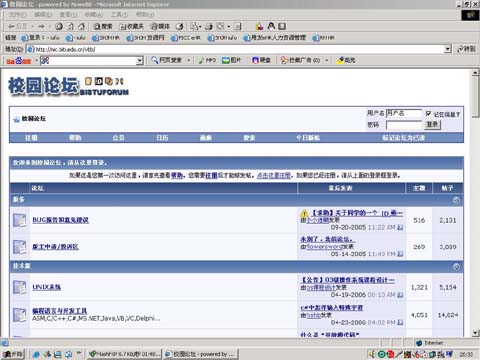Expand the Baidu search box dropdown
480x360 pixels.
pos(140,60)
